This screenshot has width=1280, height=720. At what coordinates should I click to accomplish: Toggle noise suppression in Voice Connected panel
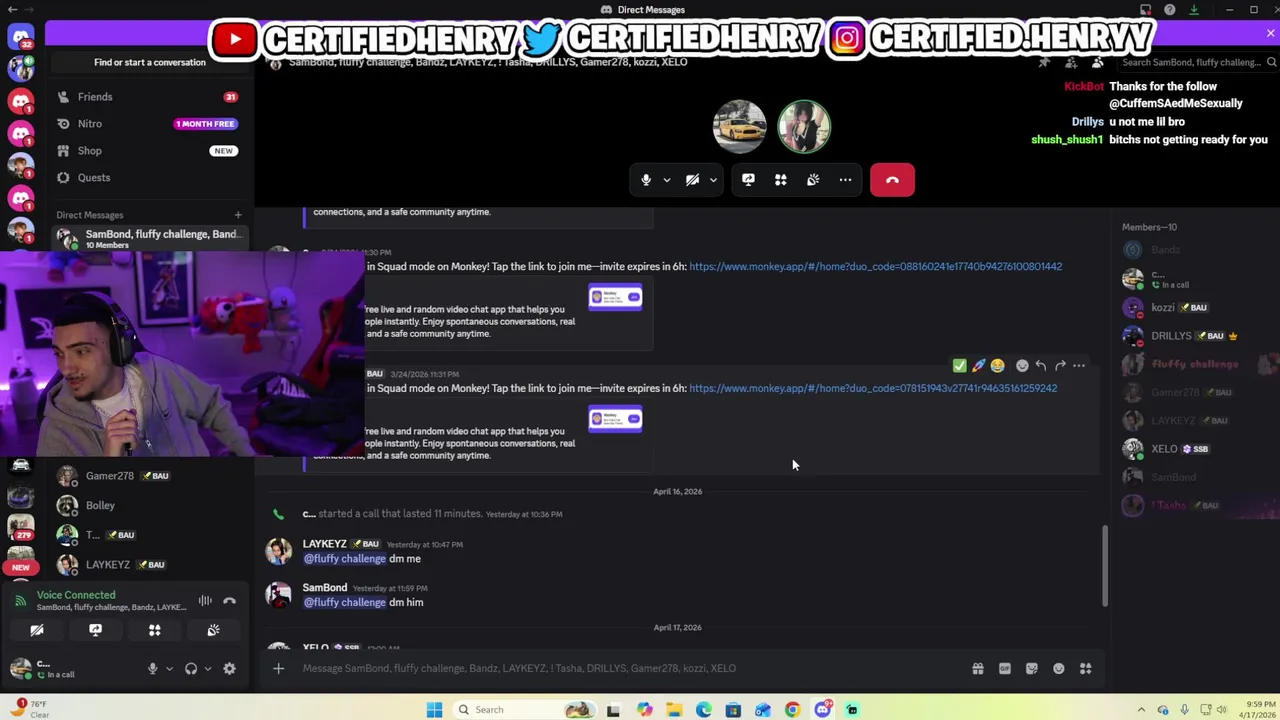pyautogui.click(x=205, y=601)
